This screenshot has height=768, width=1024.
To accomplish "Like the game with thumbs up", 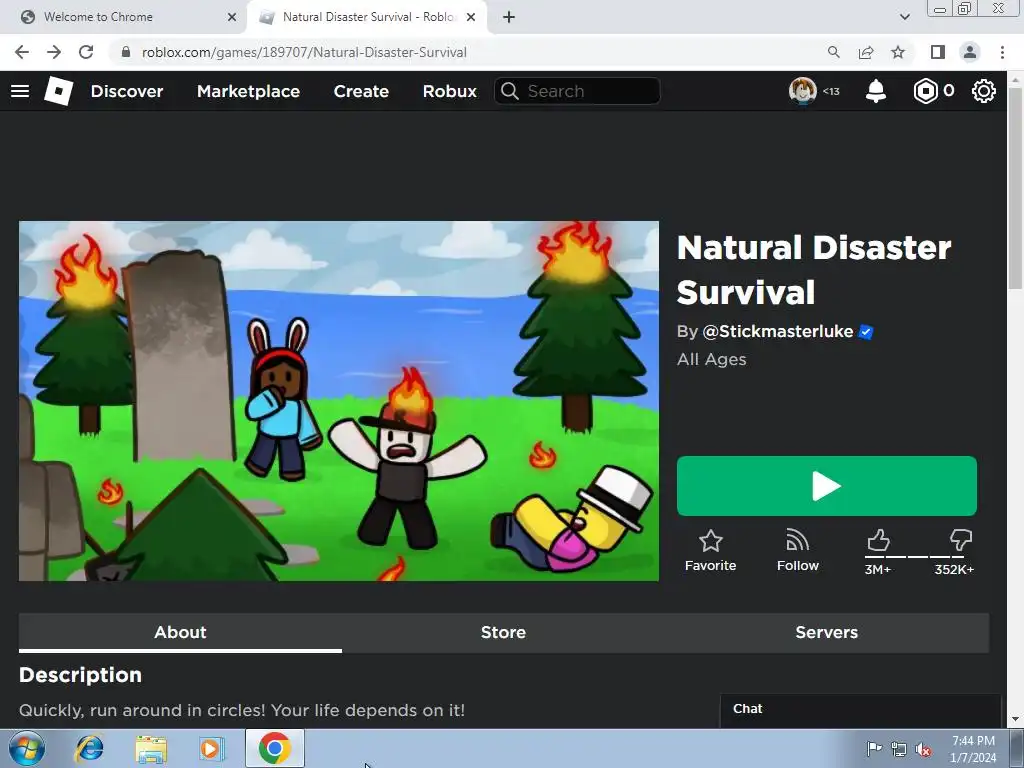I will point(878,541).
